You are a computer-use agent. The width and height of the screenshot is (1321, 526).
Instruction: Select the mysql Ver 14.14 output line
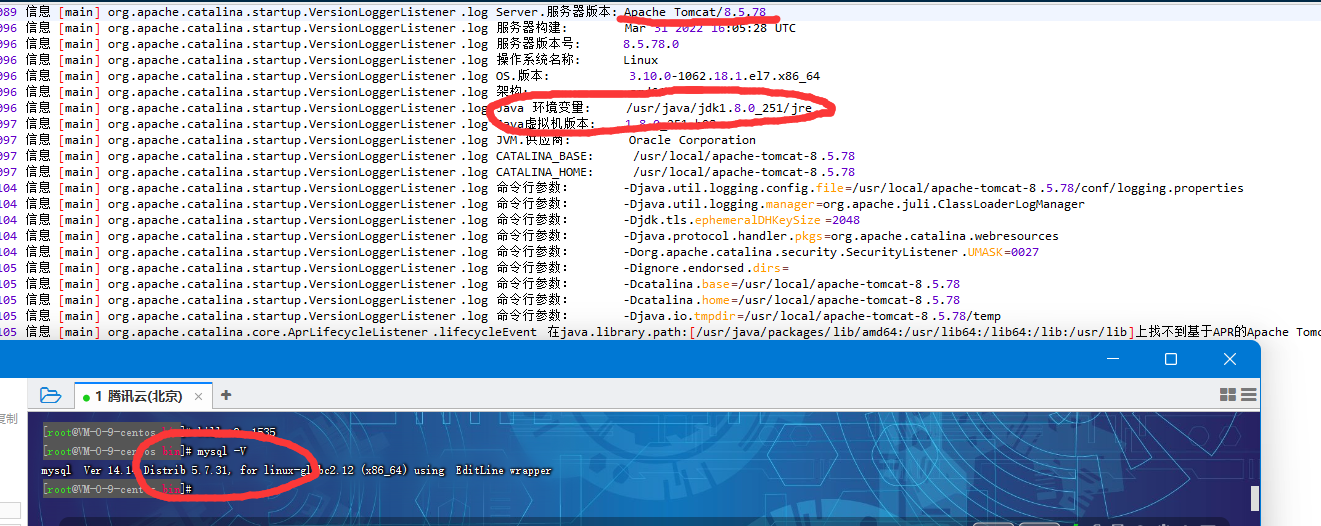pyautogui.click(x=296, y=470)
